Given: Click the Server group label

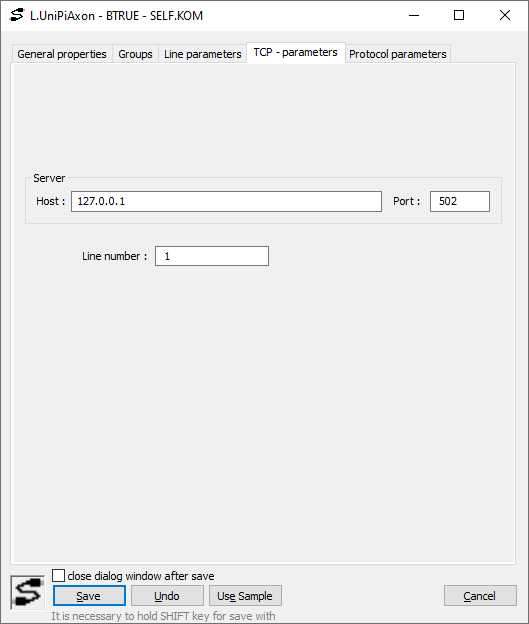Looking at the screenshot, I should pyautogui.click(x=49, y=178).
